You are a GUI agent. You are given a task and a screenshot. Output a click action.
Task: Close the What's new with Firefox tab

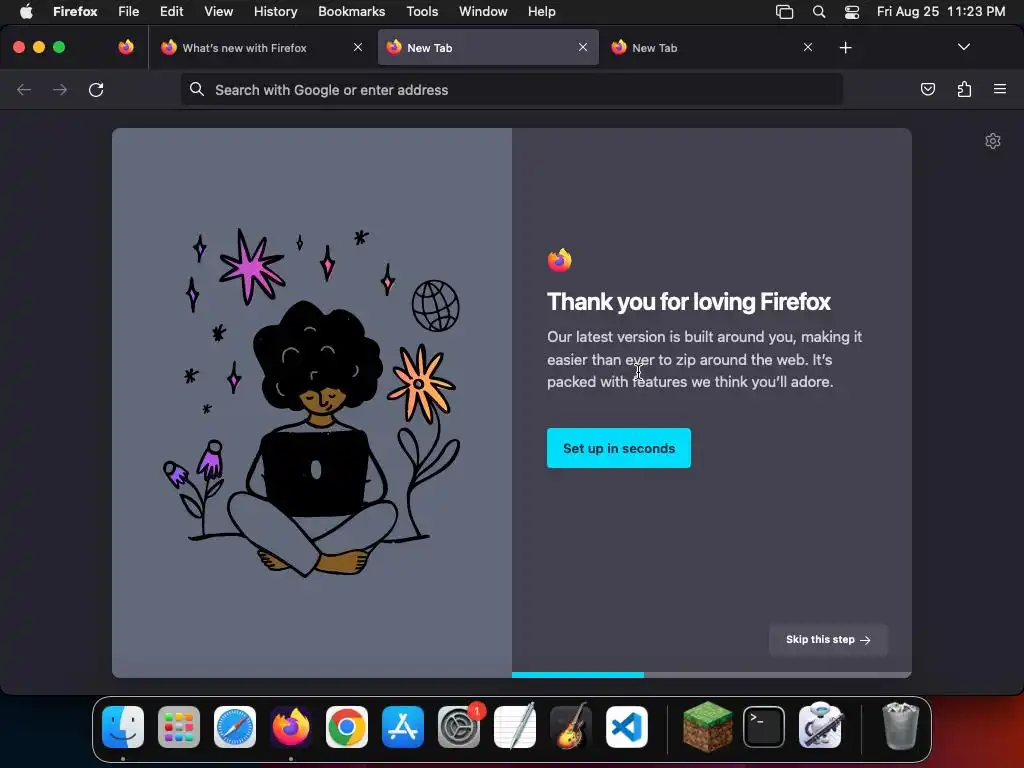tap(358, 47)
